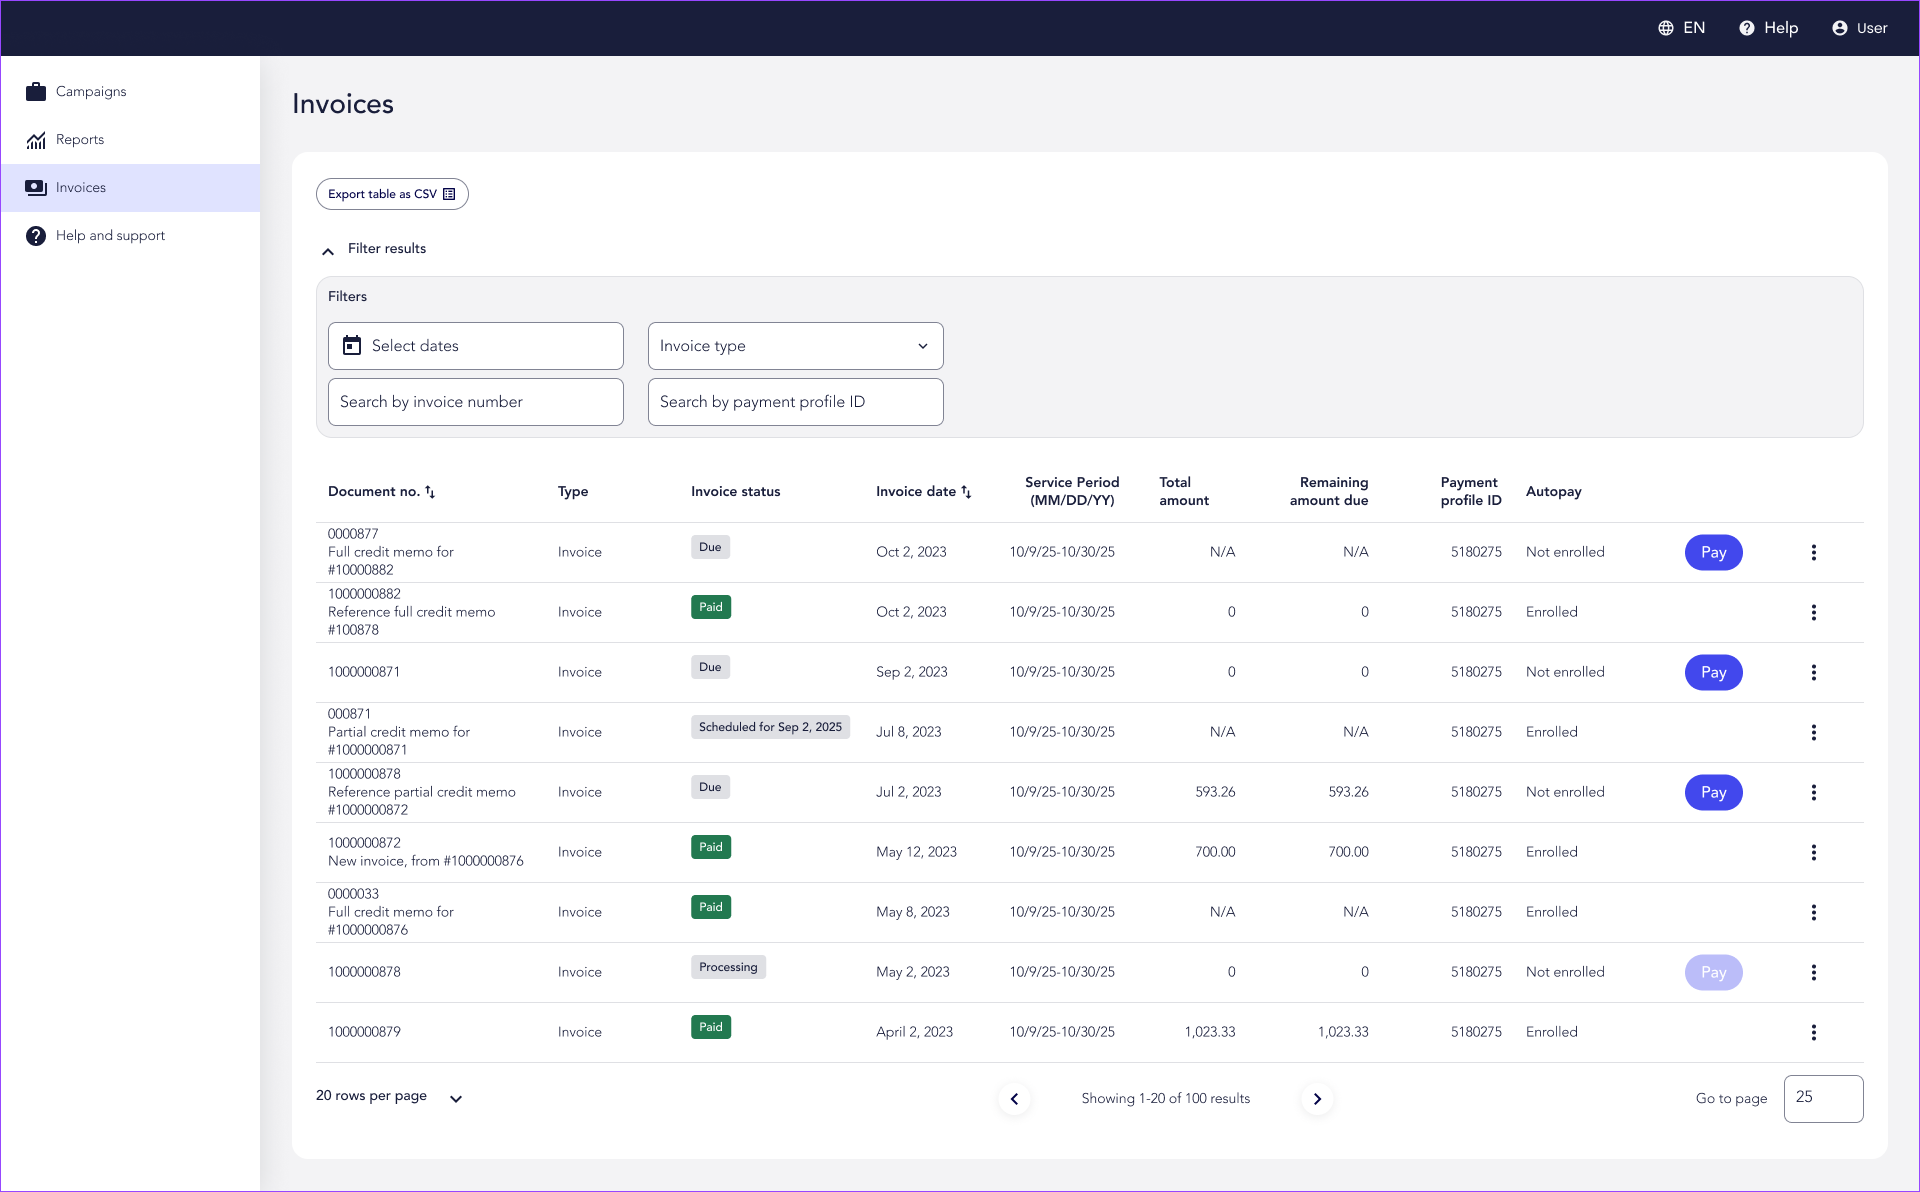Image resolution: width=1920 pixels, height=1192 pixels.
Task: Click the Campaigns briefcase icon in sidebar
Action: pyautogui.click(x=36, y=92)
